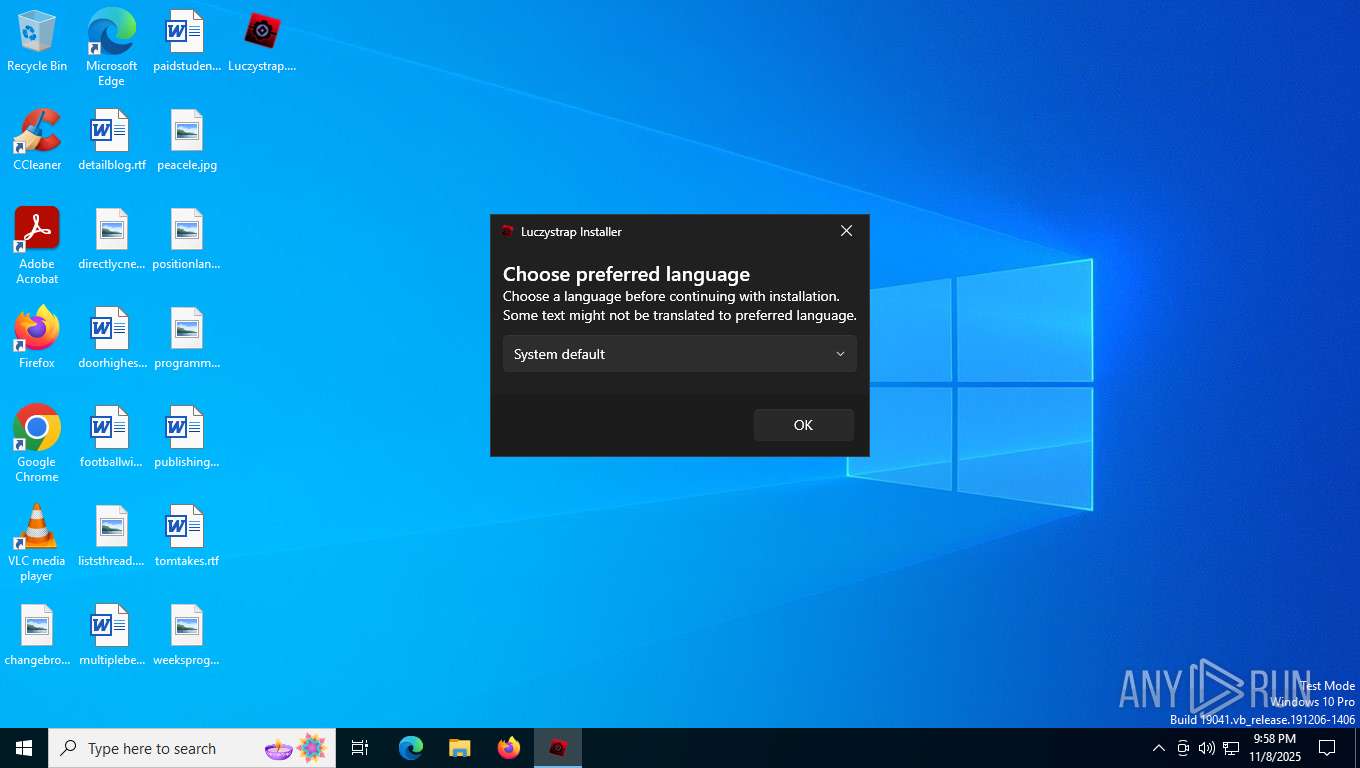Select the Firefox desktop shortcut
The height and width of the screenshot is (768, 1360).
(37, 339)
